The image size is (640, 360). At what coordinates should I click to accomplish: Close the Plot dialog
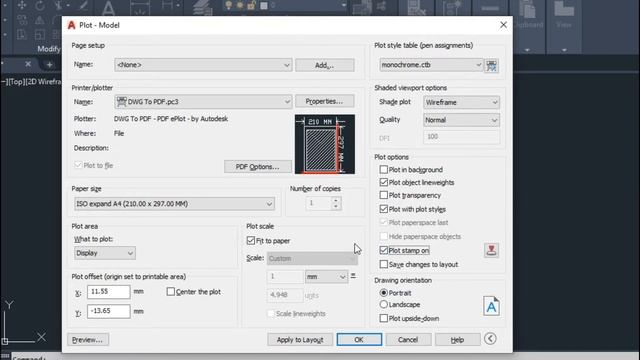point(503,25)
